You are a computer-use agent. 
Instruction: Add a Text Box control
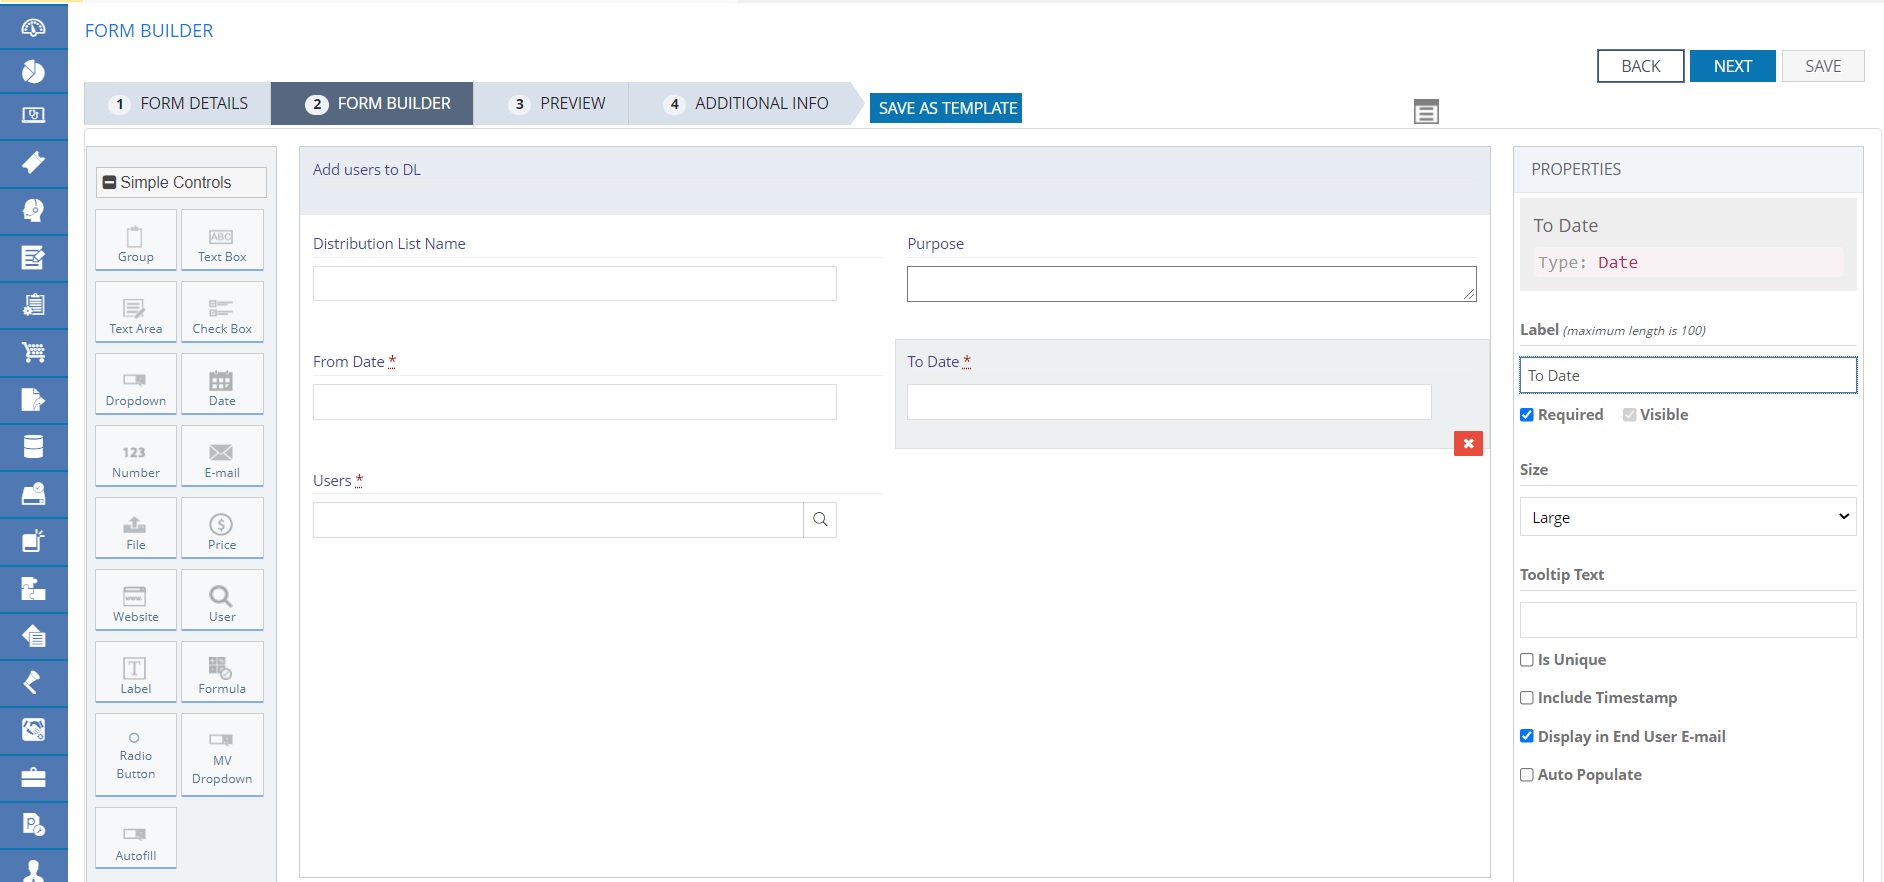pyautogui.click(x=222, y=240)
